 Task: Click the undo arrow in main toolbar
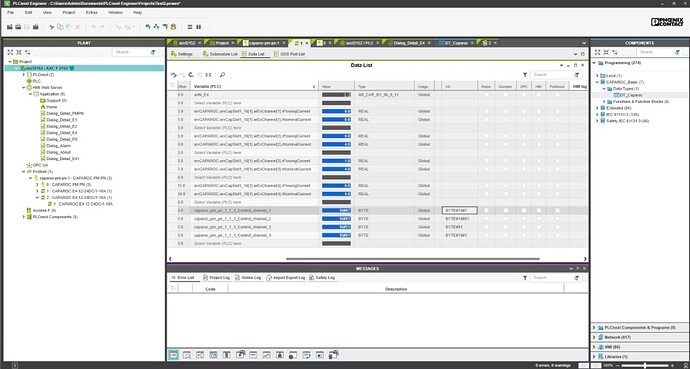pos(93,27)
